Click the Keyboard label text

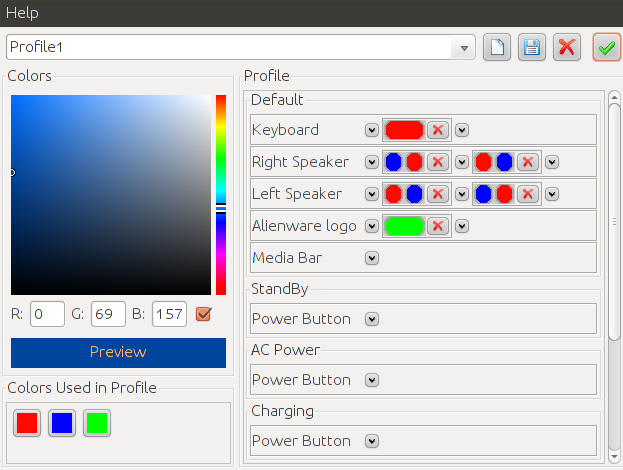point(285,130)
